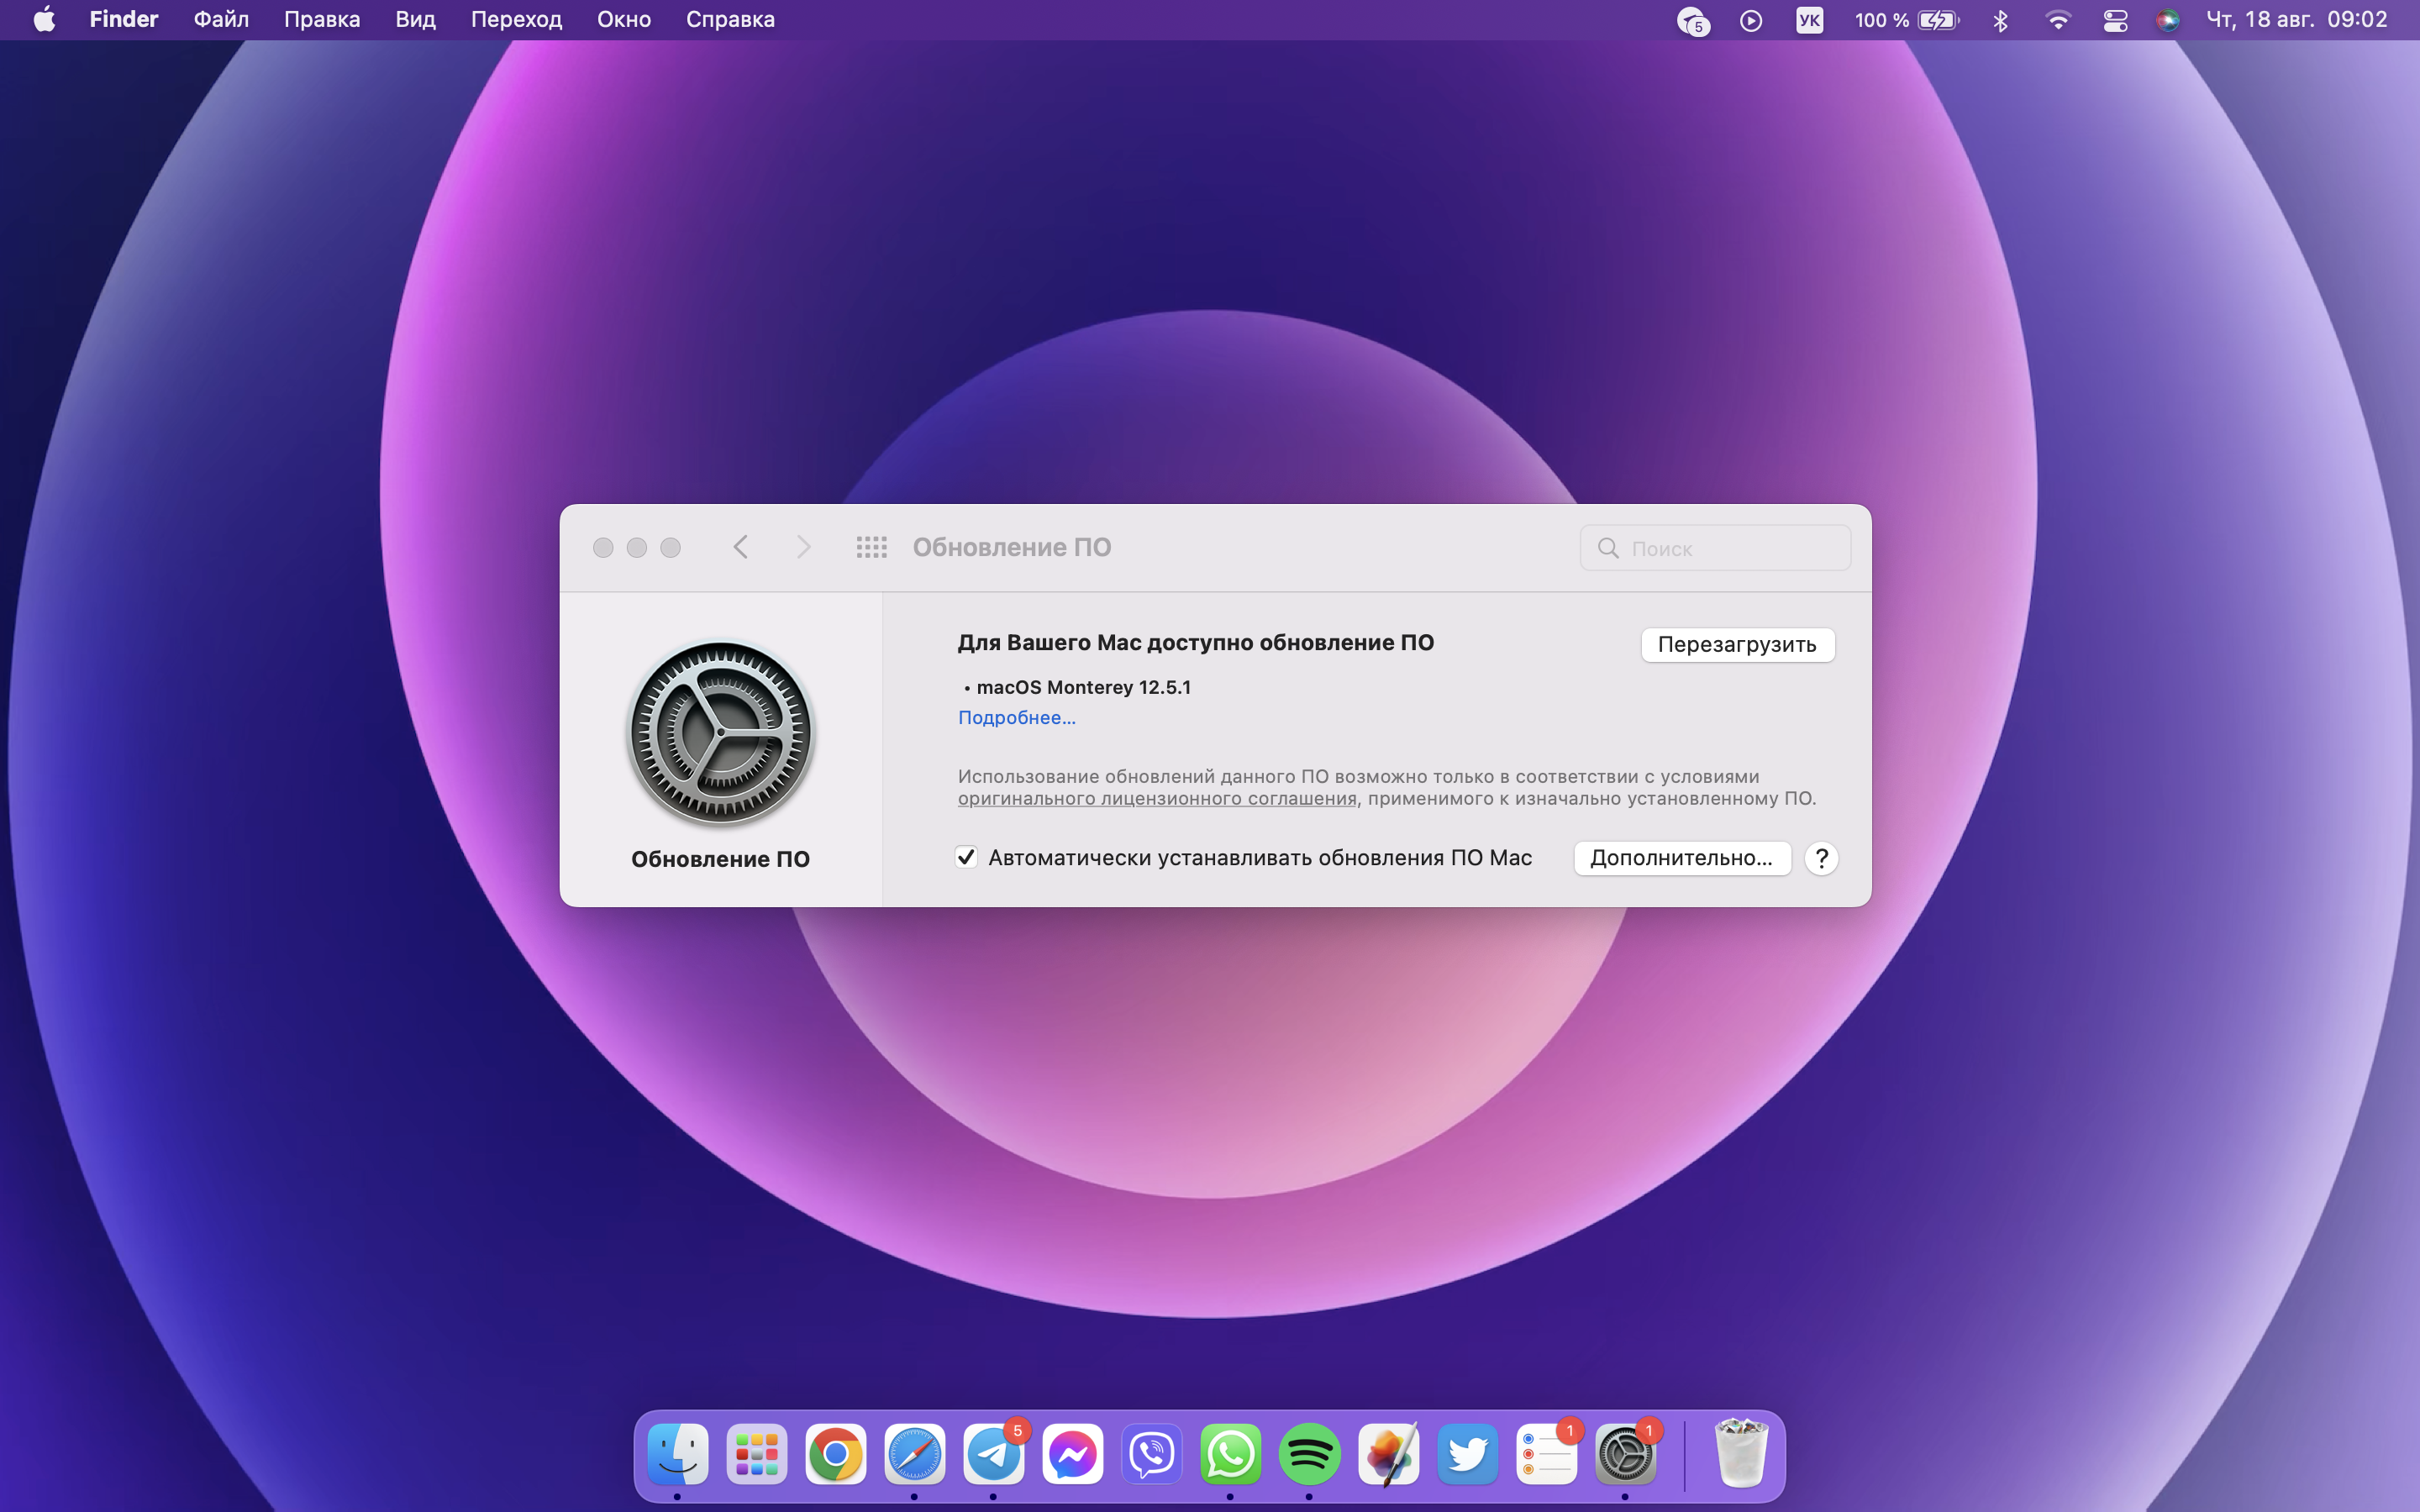This screenshot has height=1512, width=2420.
Task: Open the Wi-Fi status menu
Action: point(2058,20)
